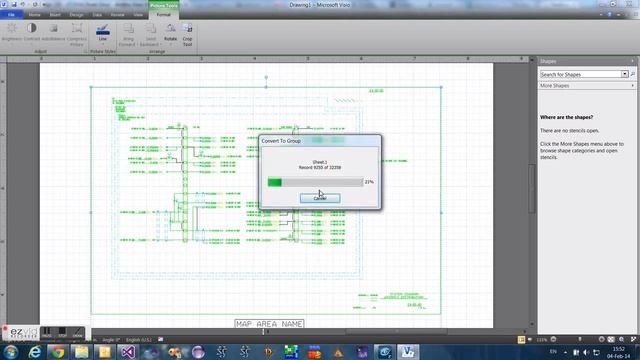Switch to Visio taskbar button
The height and width of the screenshot is (360, 640).
click(x=407, y=352)
